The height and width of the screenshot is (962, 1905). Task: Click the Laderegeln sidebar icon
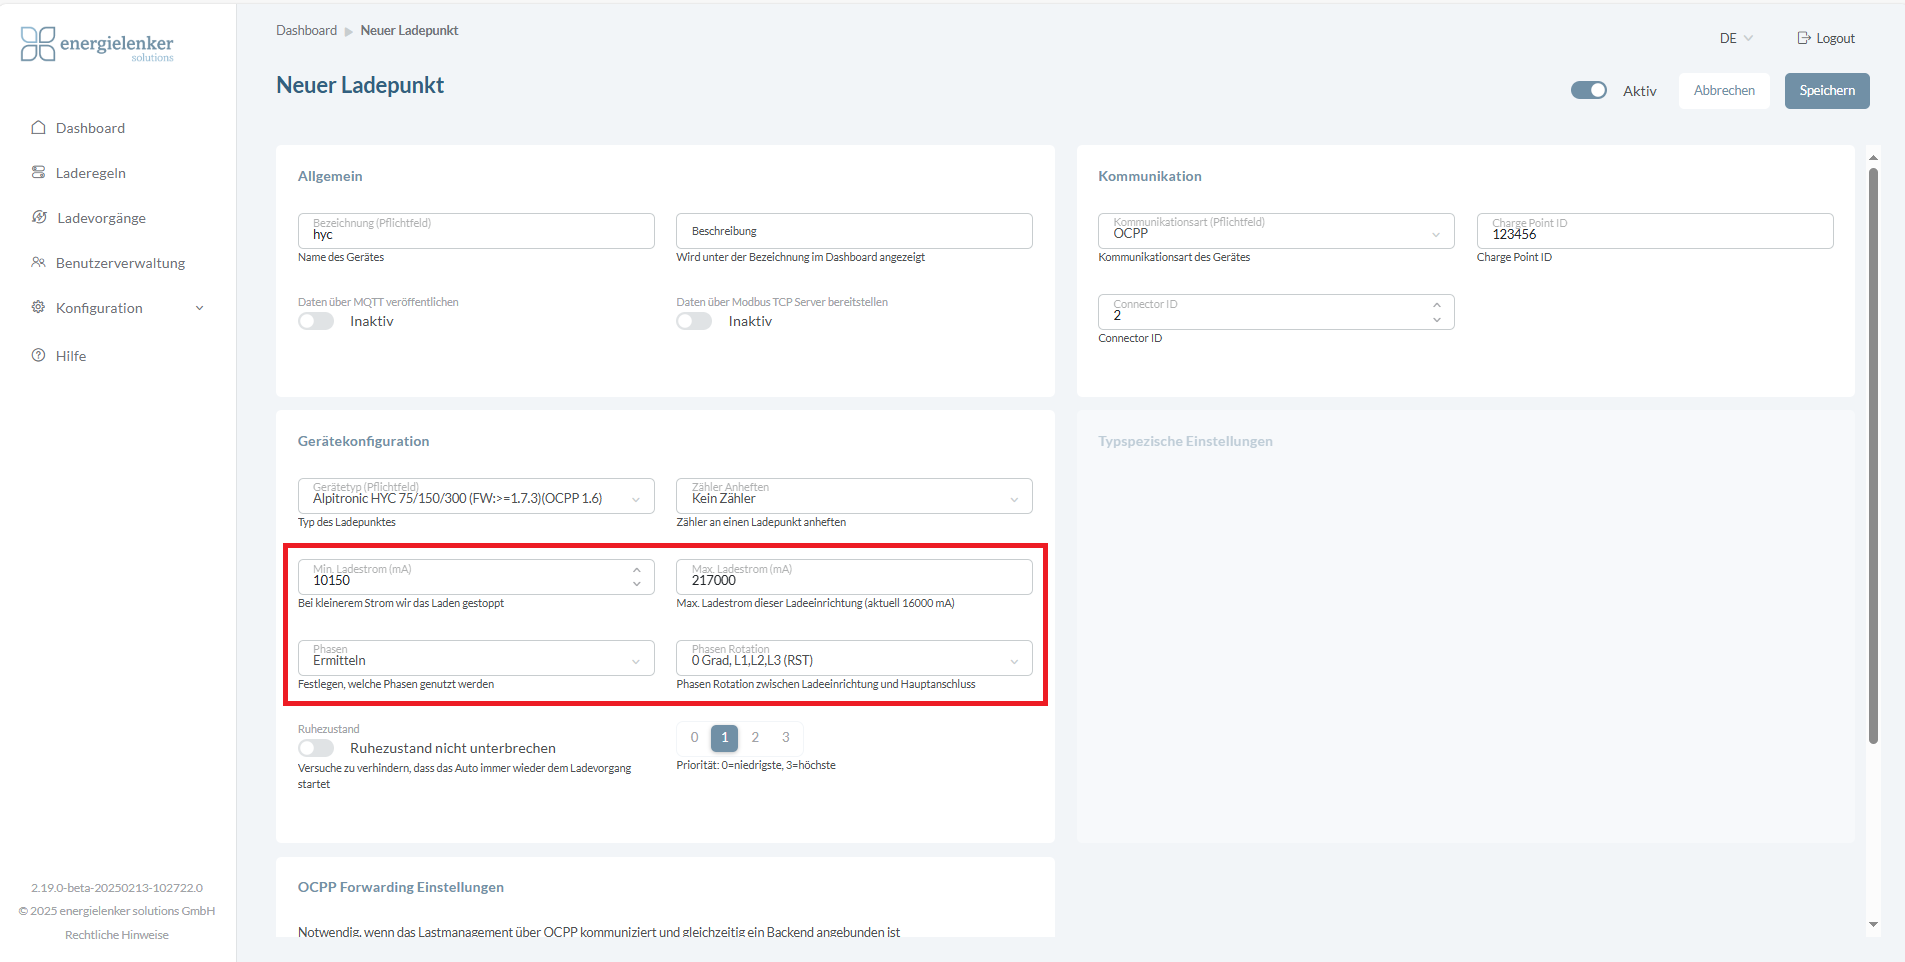coord(39,172)
